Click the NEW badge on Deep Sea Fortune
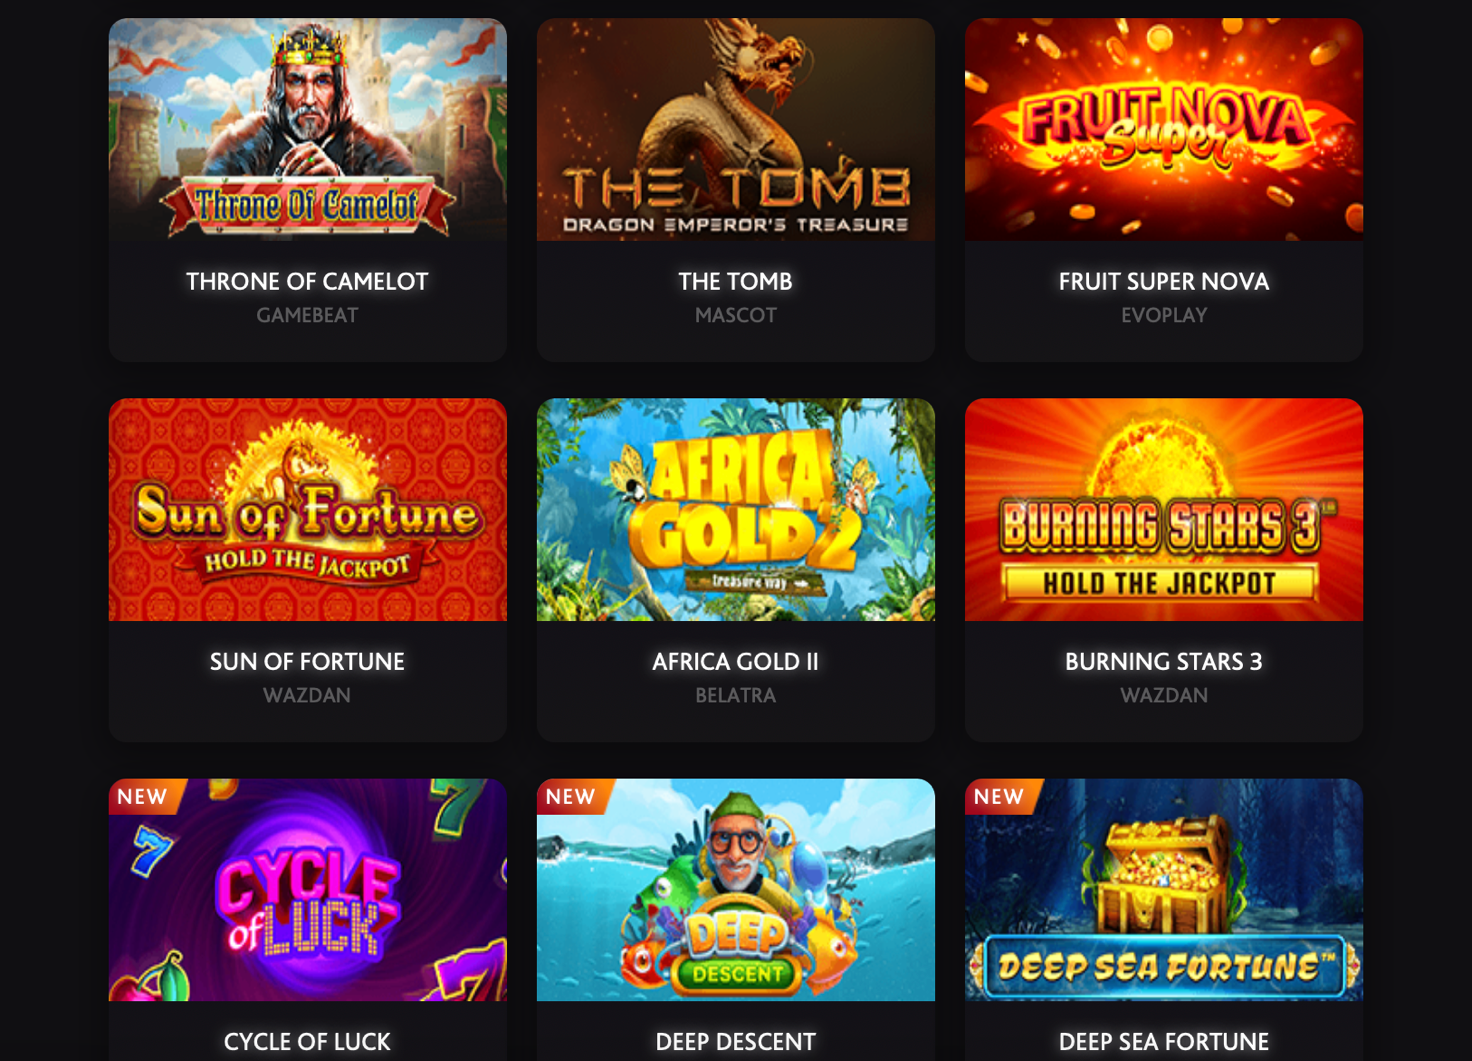The image size is (1472, 1061). (x=999, y=797)
